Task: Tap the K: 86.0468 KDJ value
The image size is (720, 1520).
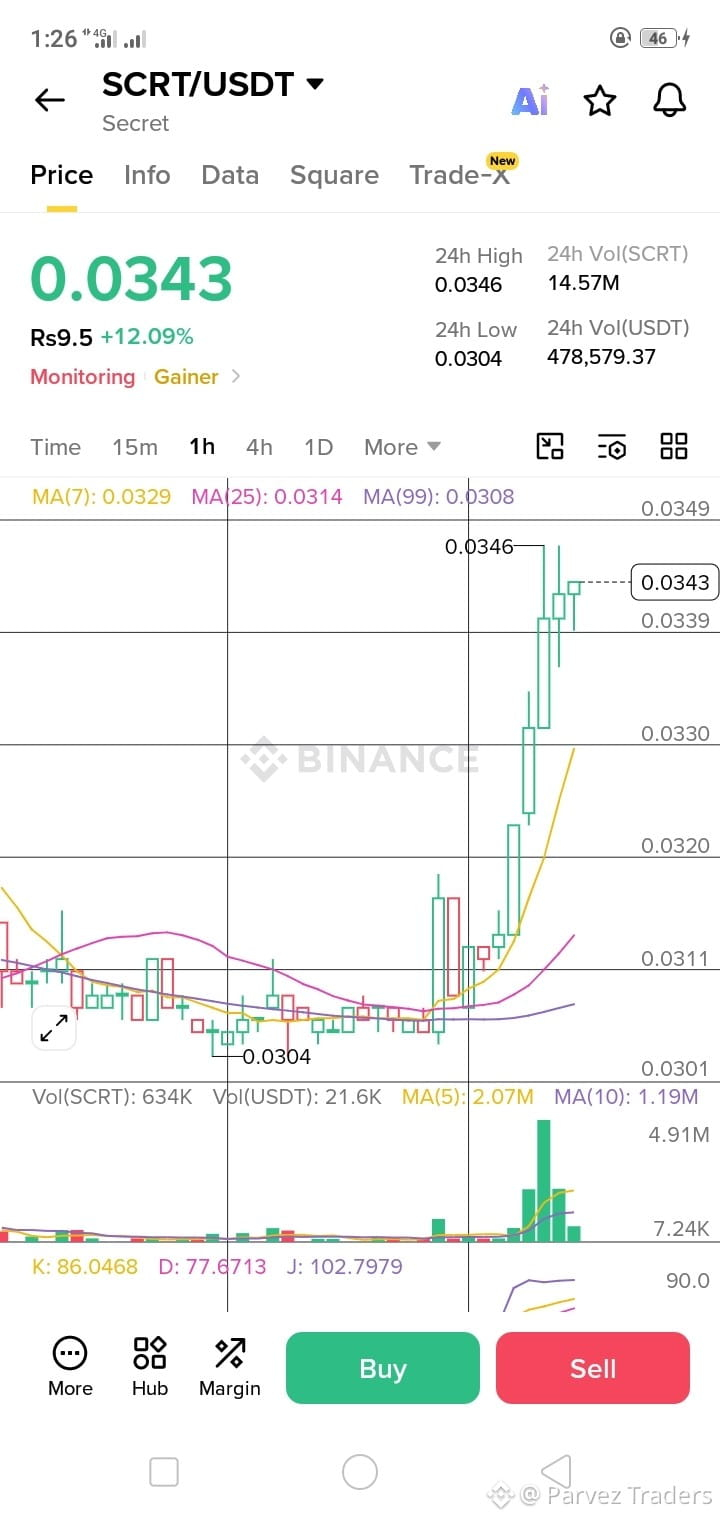Action: (85, 1267)
